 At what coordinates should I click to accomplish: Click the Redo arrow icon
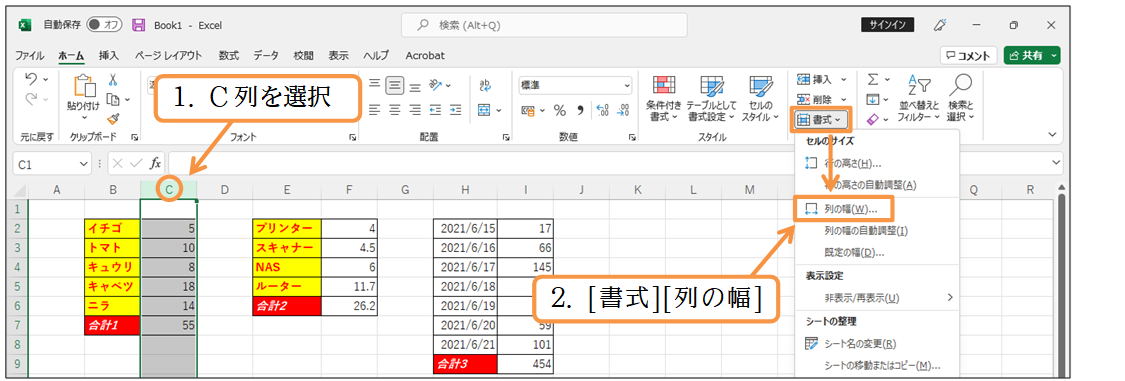click(32, 99)
